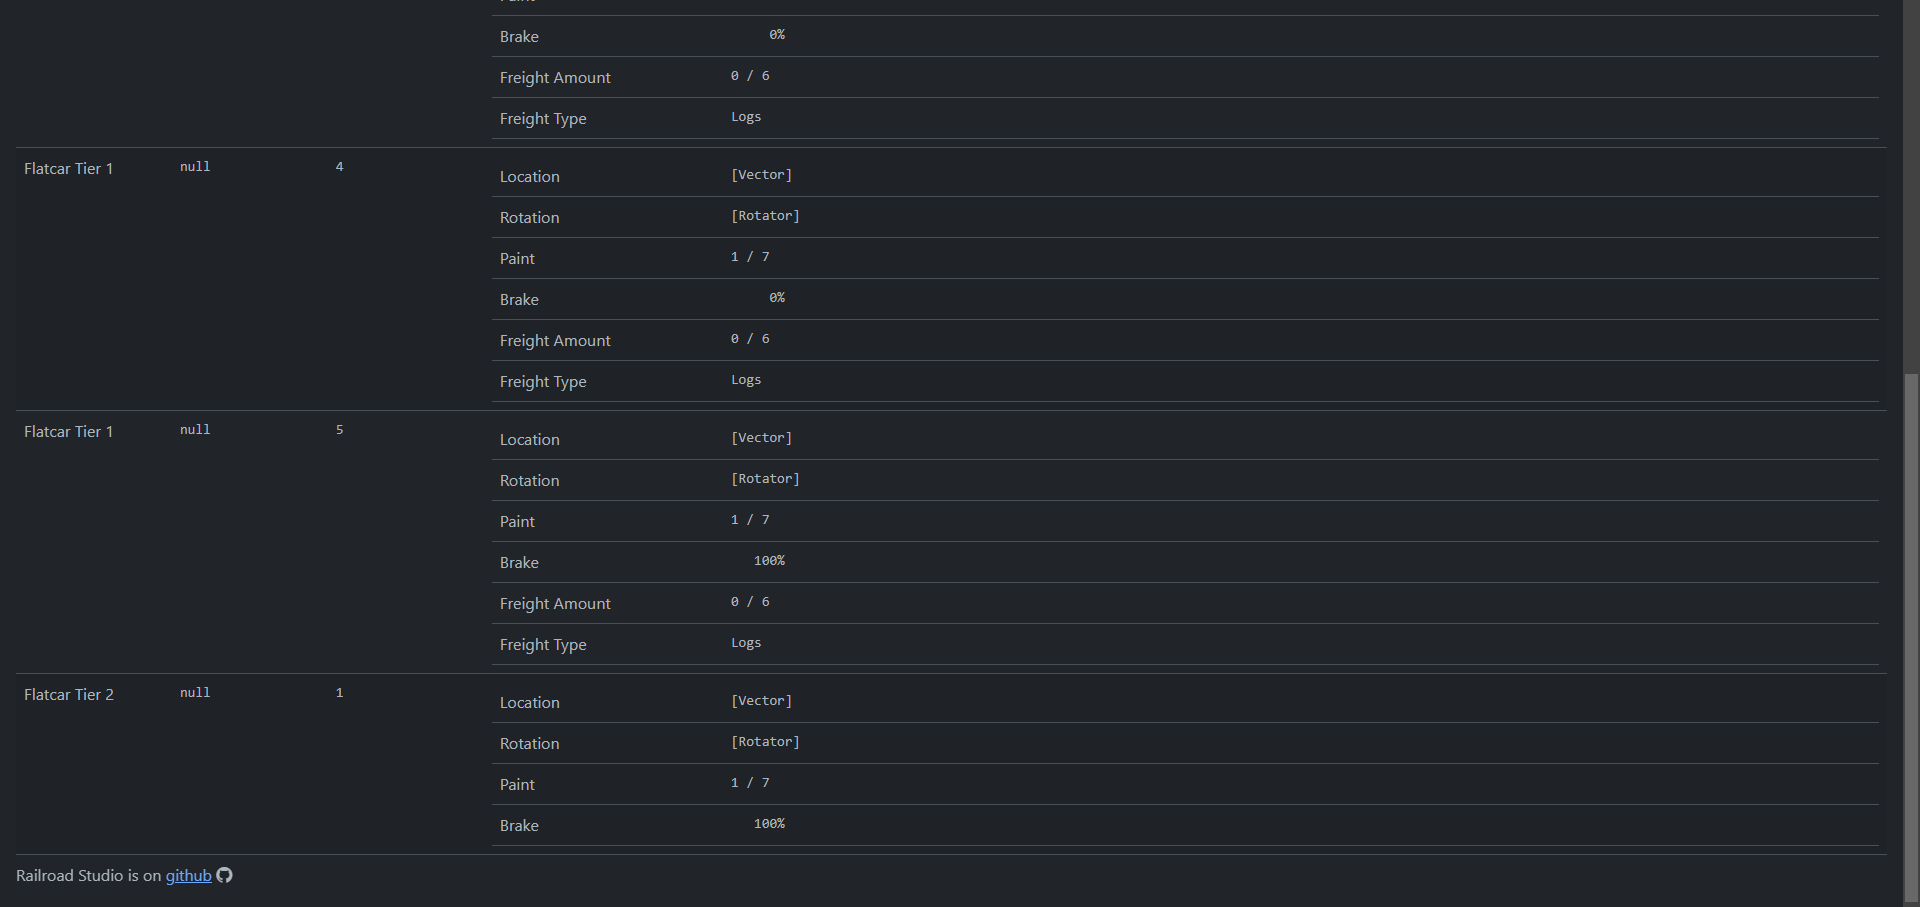Click the Freight Amount 0 / 6 of Flatcar number 5
The image size is (1920, 907).
[750, 601]
